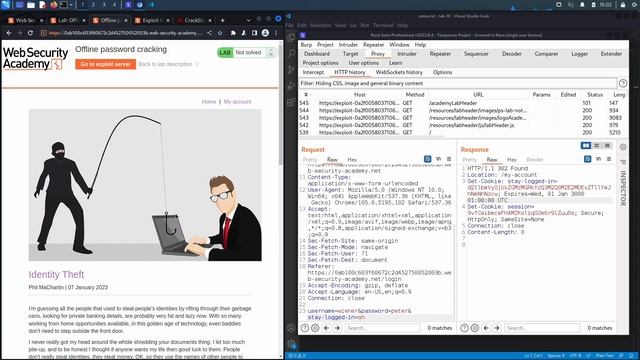640x360 pixels.
Task: Open the Intruder menu in Burp menubar
Action: [x=348, y=45]
